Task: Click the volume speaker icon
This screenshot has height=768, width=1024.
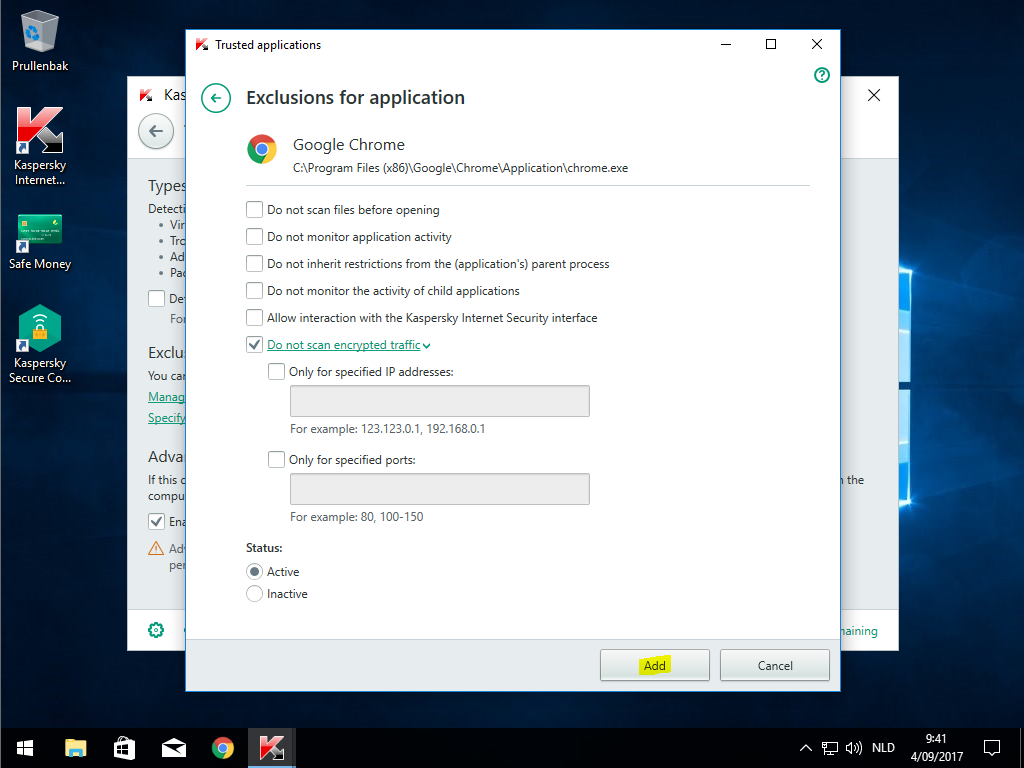Action: (854, 748)
